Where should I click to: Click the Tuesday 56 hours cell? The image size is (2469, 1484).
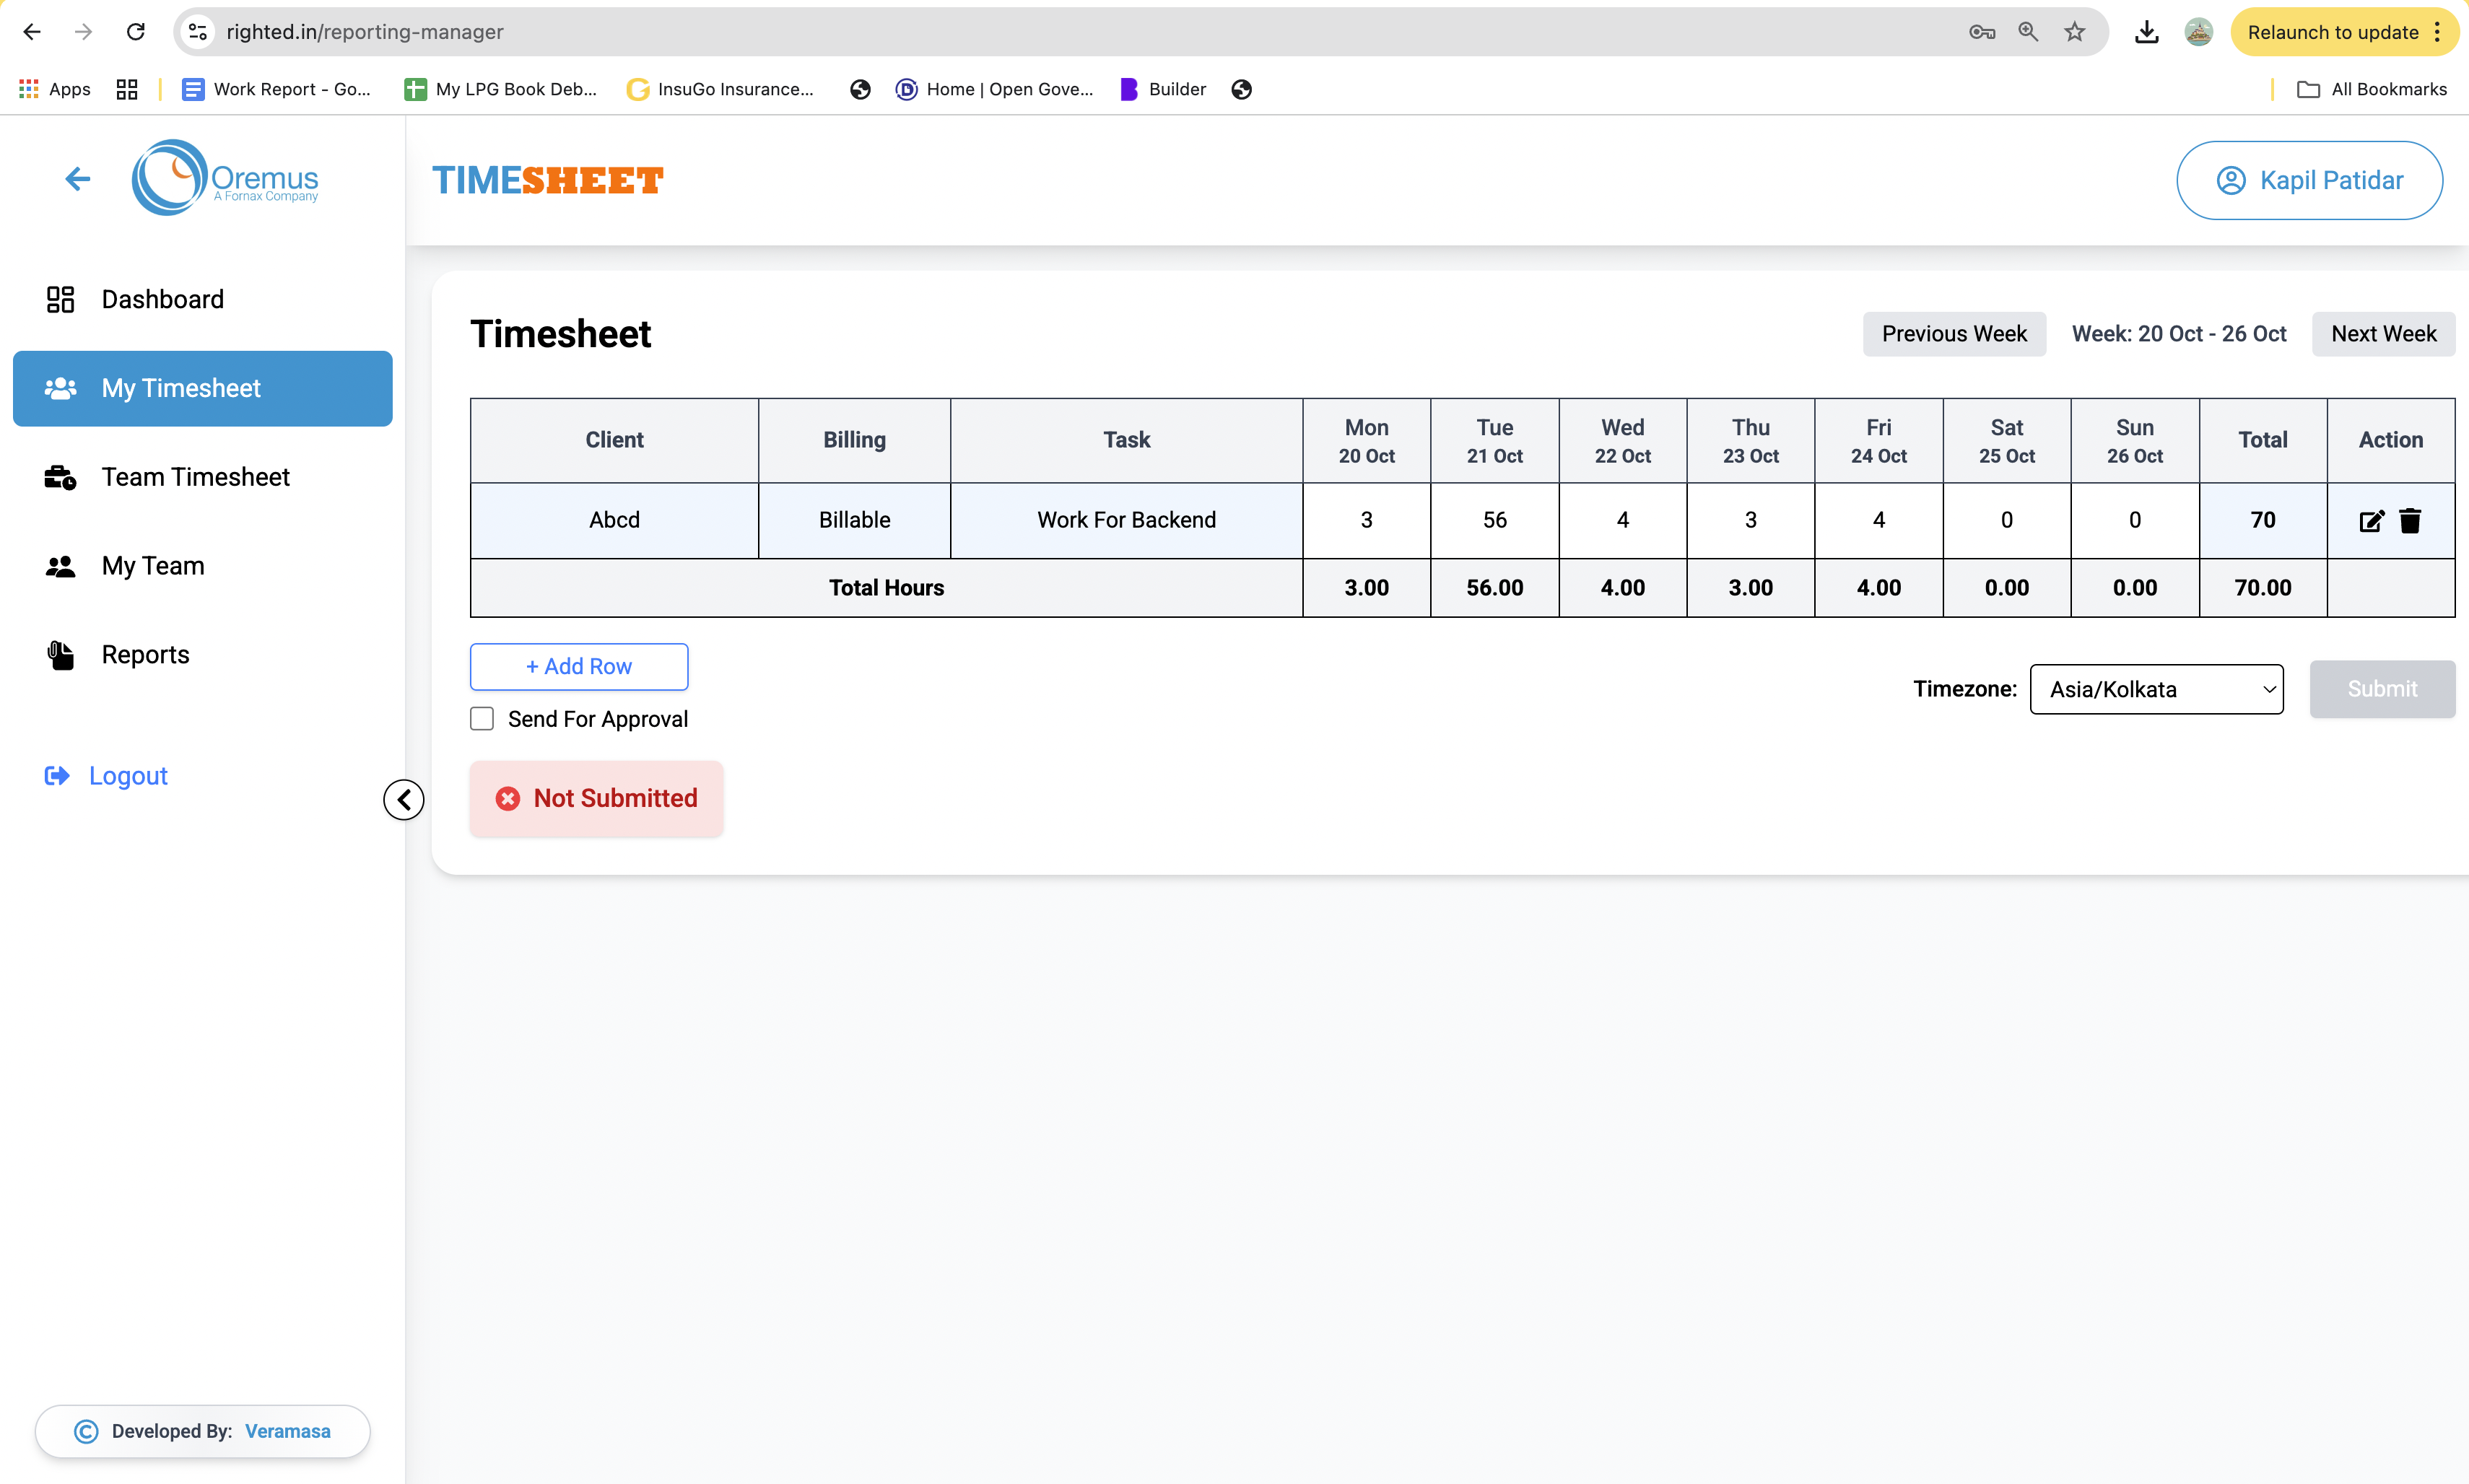pyautogui.click(x=1494, y=520)
